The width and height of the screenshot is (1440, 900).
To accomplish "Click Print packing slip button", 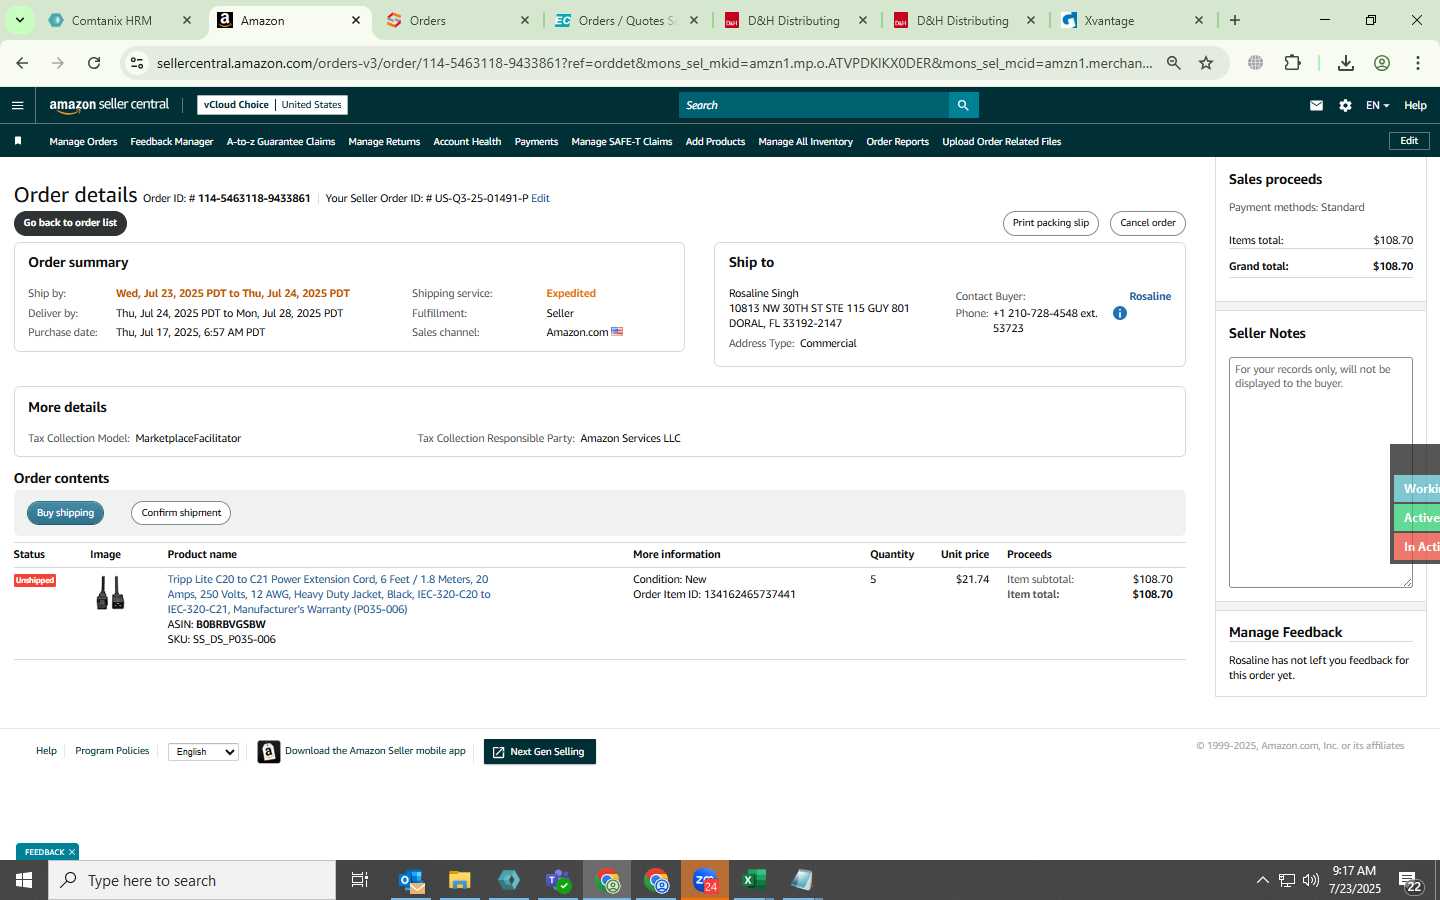I will click(1050, 223).
